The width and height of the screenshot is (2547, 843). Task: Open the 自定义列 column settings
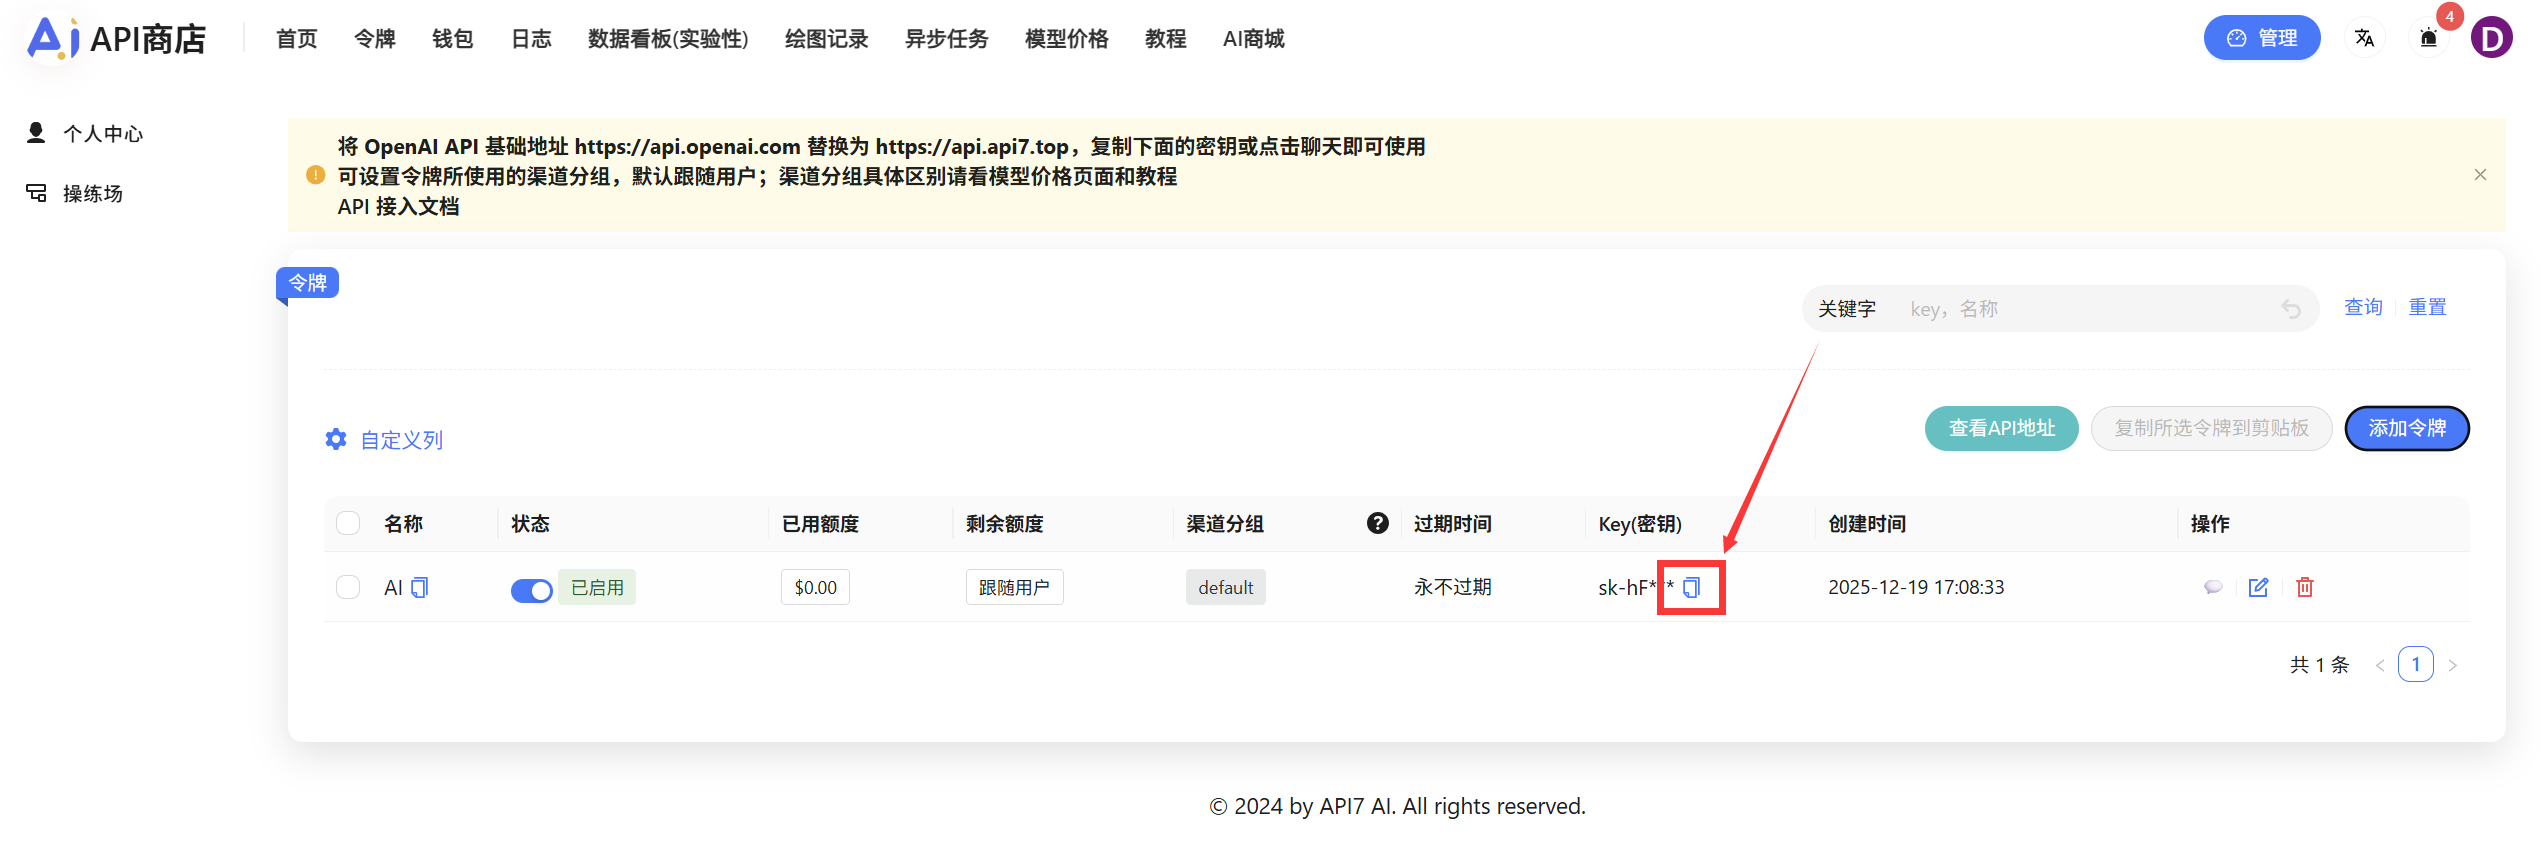[x=385, y=440]
